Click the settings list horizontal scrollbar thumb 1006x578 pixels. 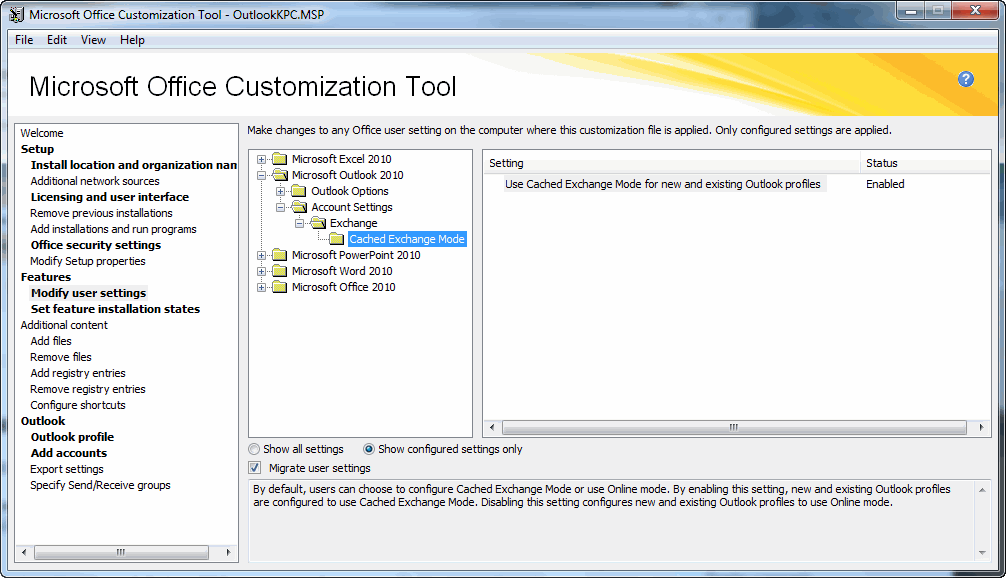[x=734, y=427]
